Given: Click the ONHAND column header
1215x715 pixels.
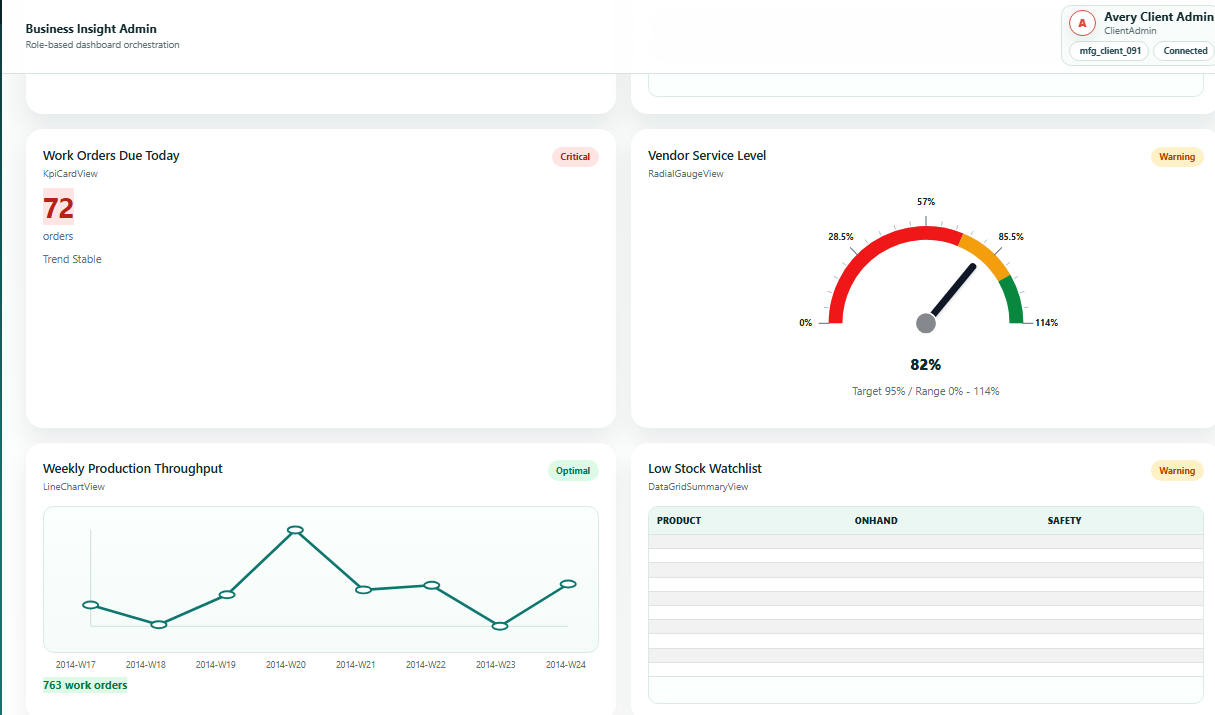Looking at the screenshot, I should click(x=876, y=521).
